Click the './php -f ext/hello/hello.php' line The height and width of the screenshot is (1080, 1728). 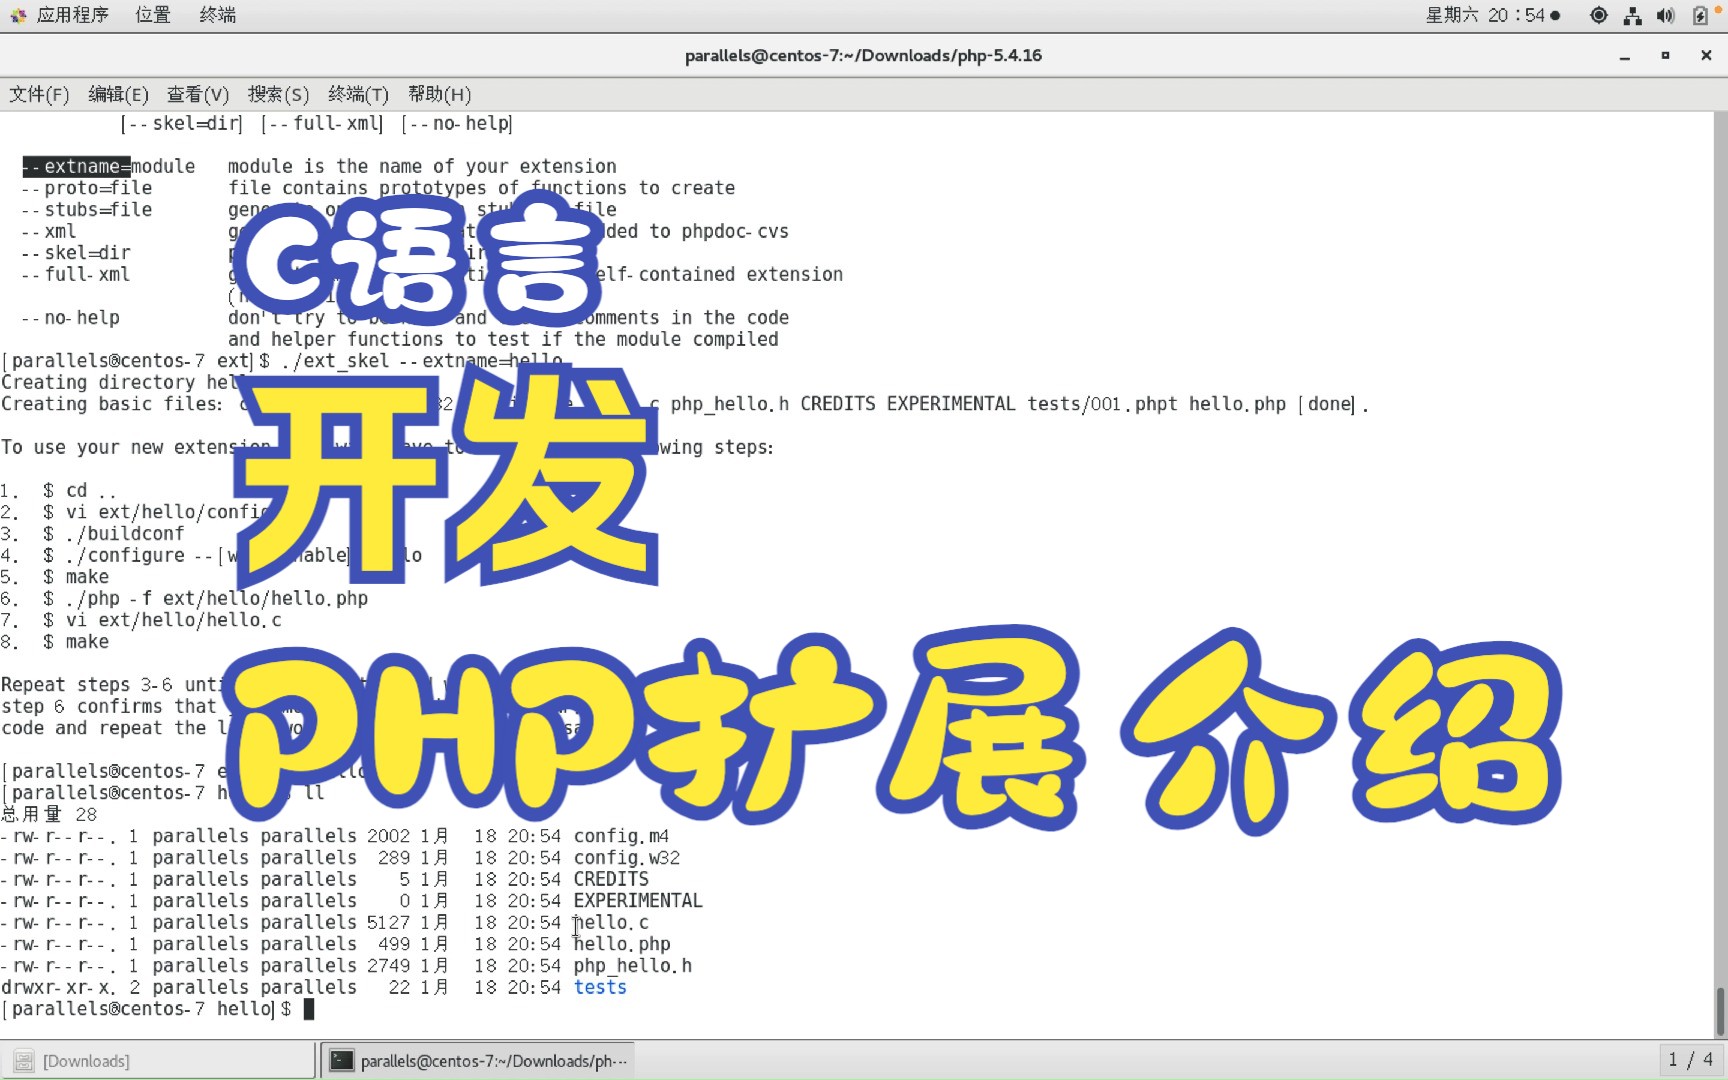216,598
